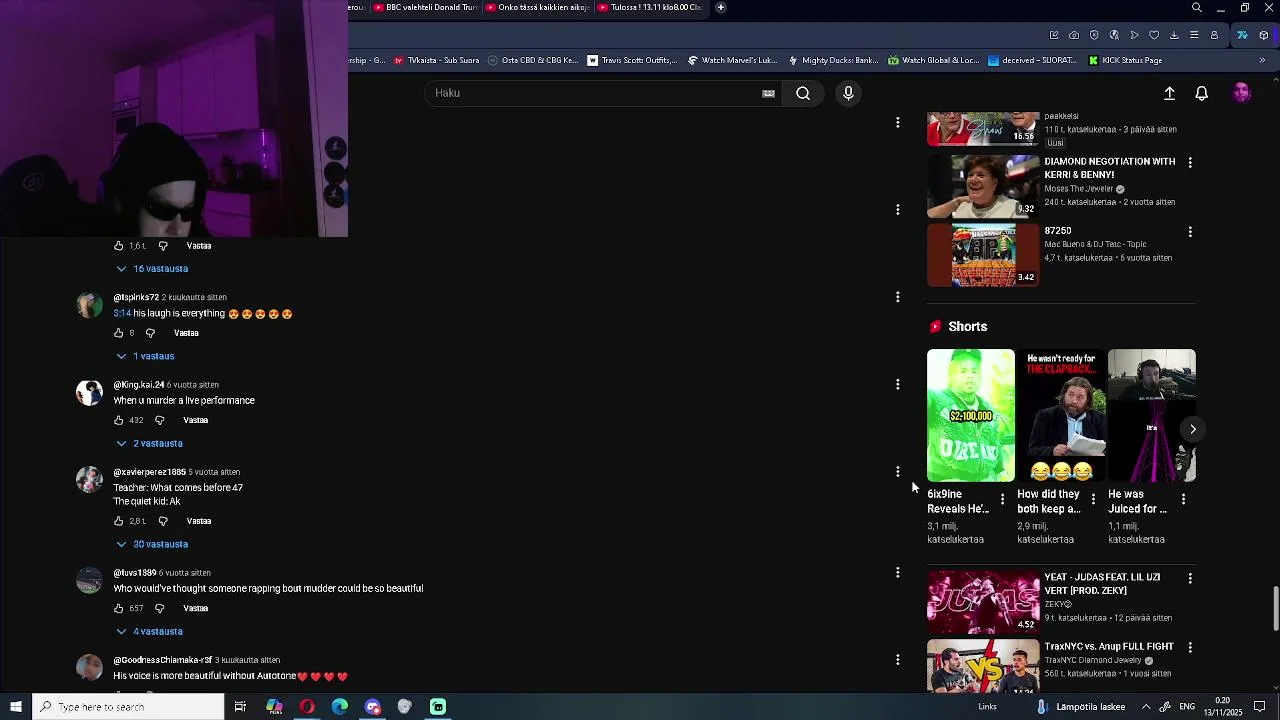
Task: Open Travis Scott Outfits bookmark
Action: pyautogui.click(x=632, y=60)
